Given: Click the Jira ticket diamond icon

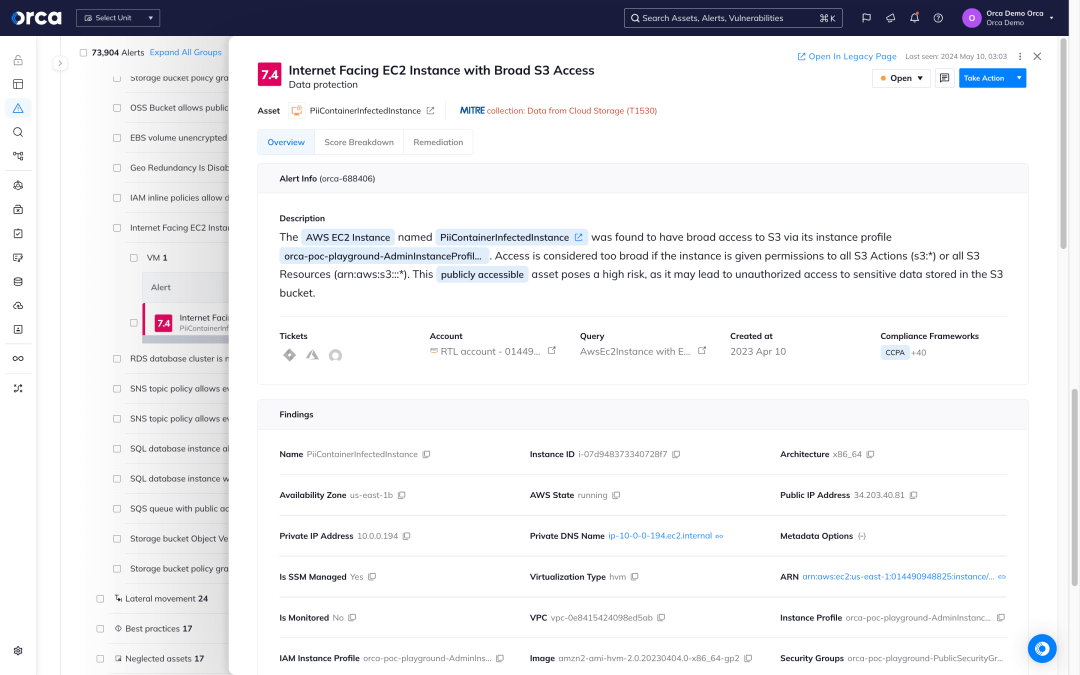Looking at the screenshot, I should pyautogui.click(x=289, y=355).
